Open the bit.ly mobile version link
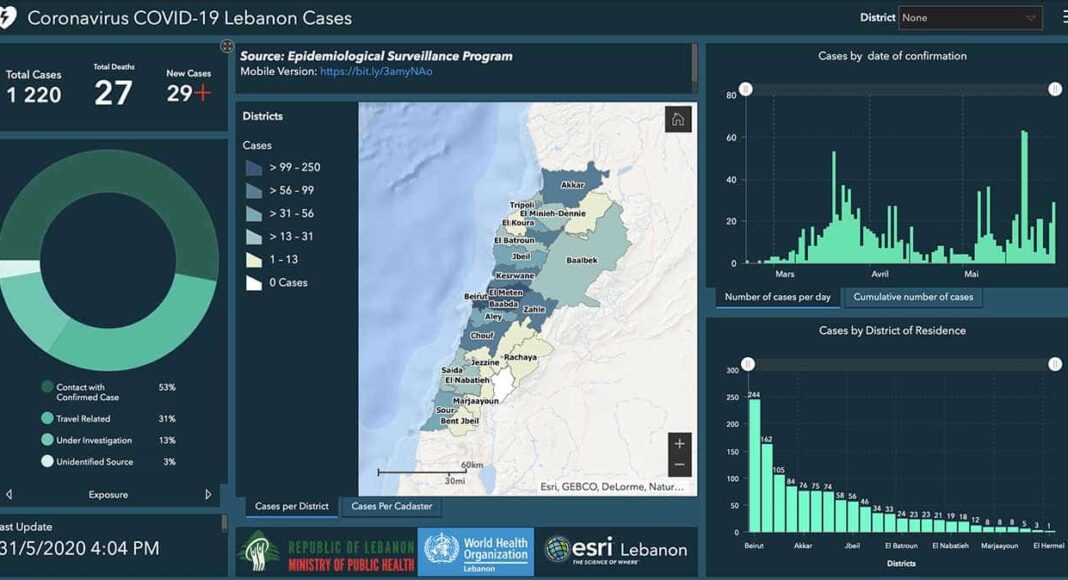Image resolution: width=1068 pixels, height=580 pixels. pyautogui.click(x=376, y=72)
